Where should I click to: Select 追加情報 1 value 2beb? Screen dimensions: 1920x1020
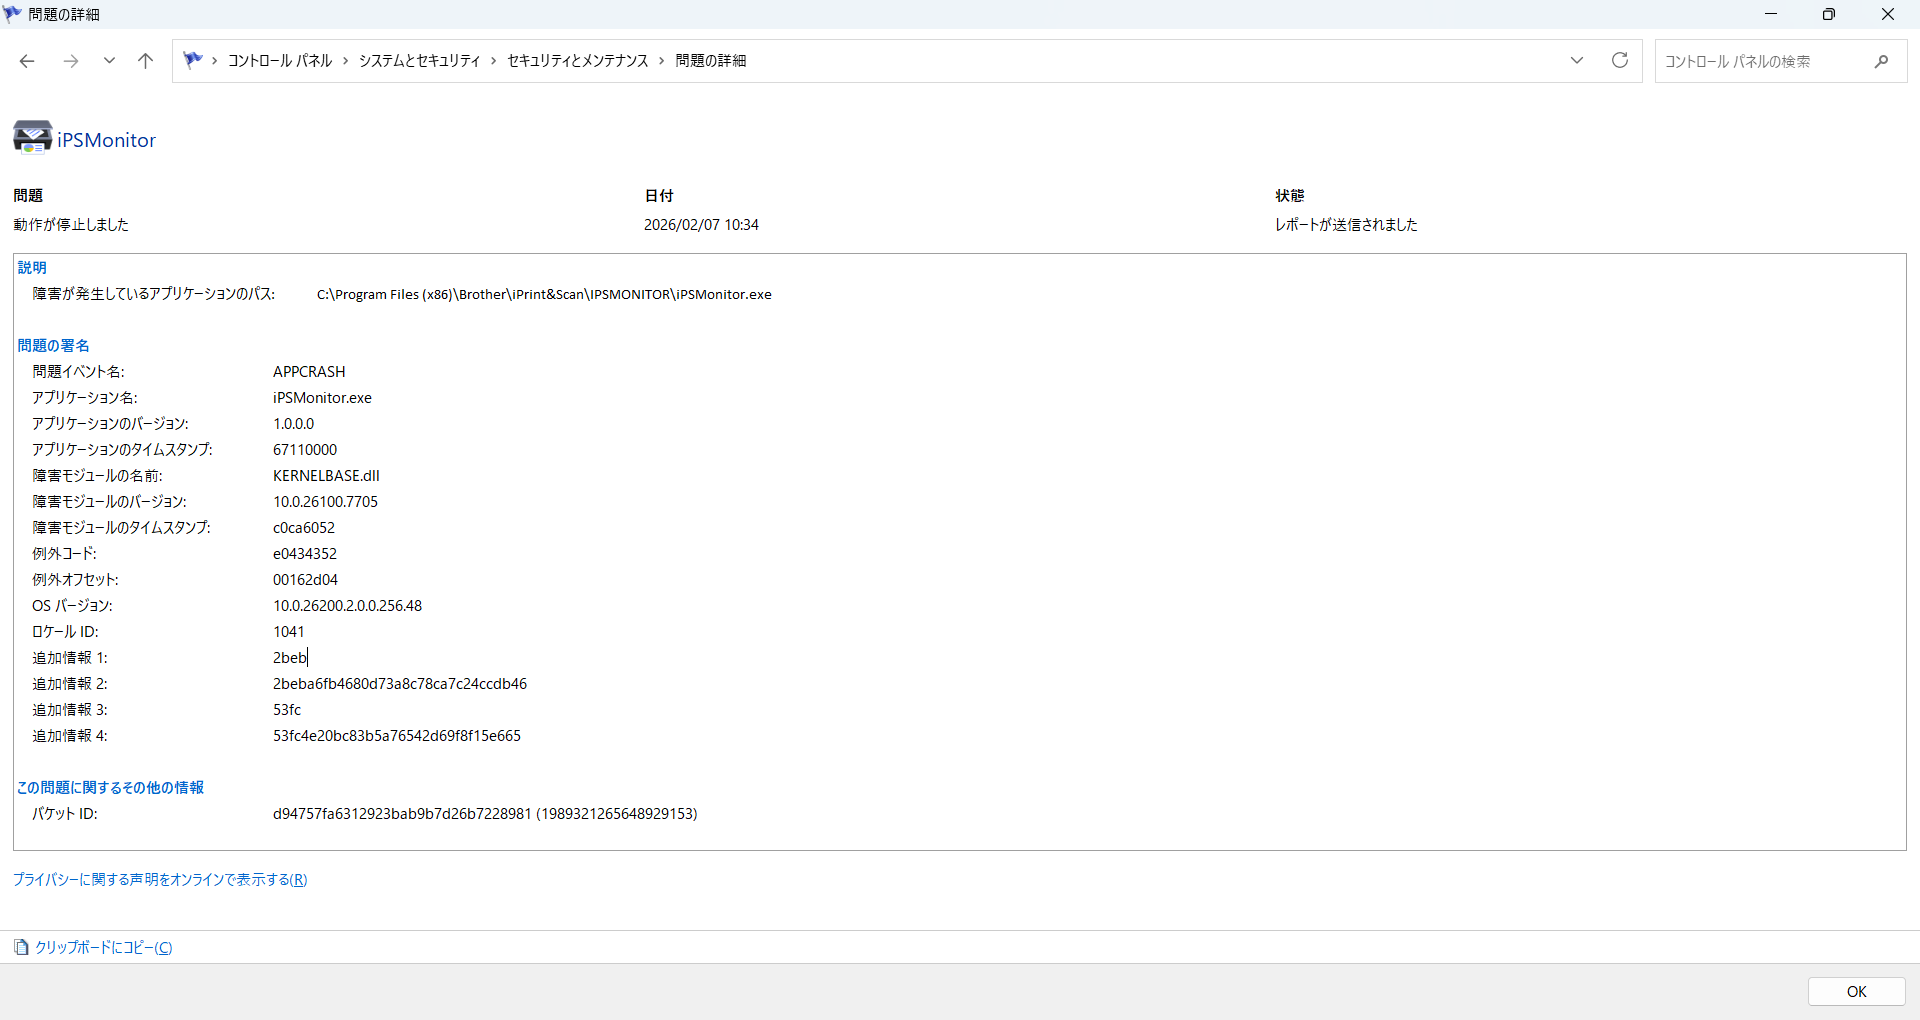click(290, 658)
